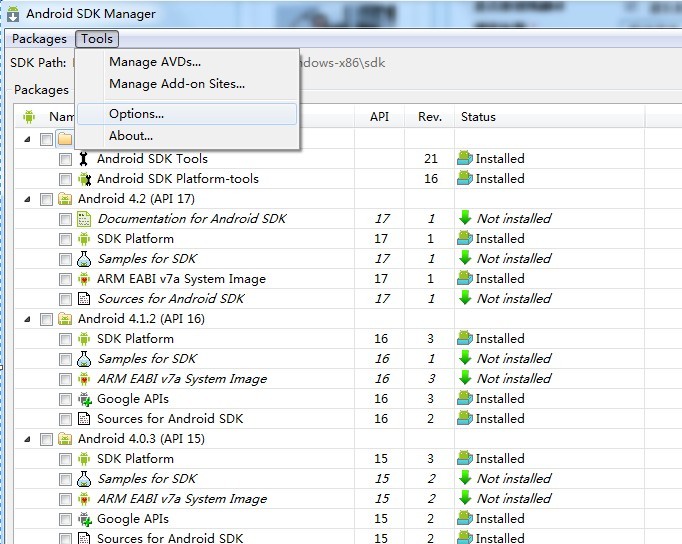Check the API 17 Sources for Android SDK checkbox
The width and height of the screenshot is (682, 544).
point(65,299)
